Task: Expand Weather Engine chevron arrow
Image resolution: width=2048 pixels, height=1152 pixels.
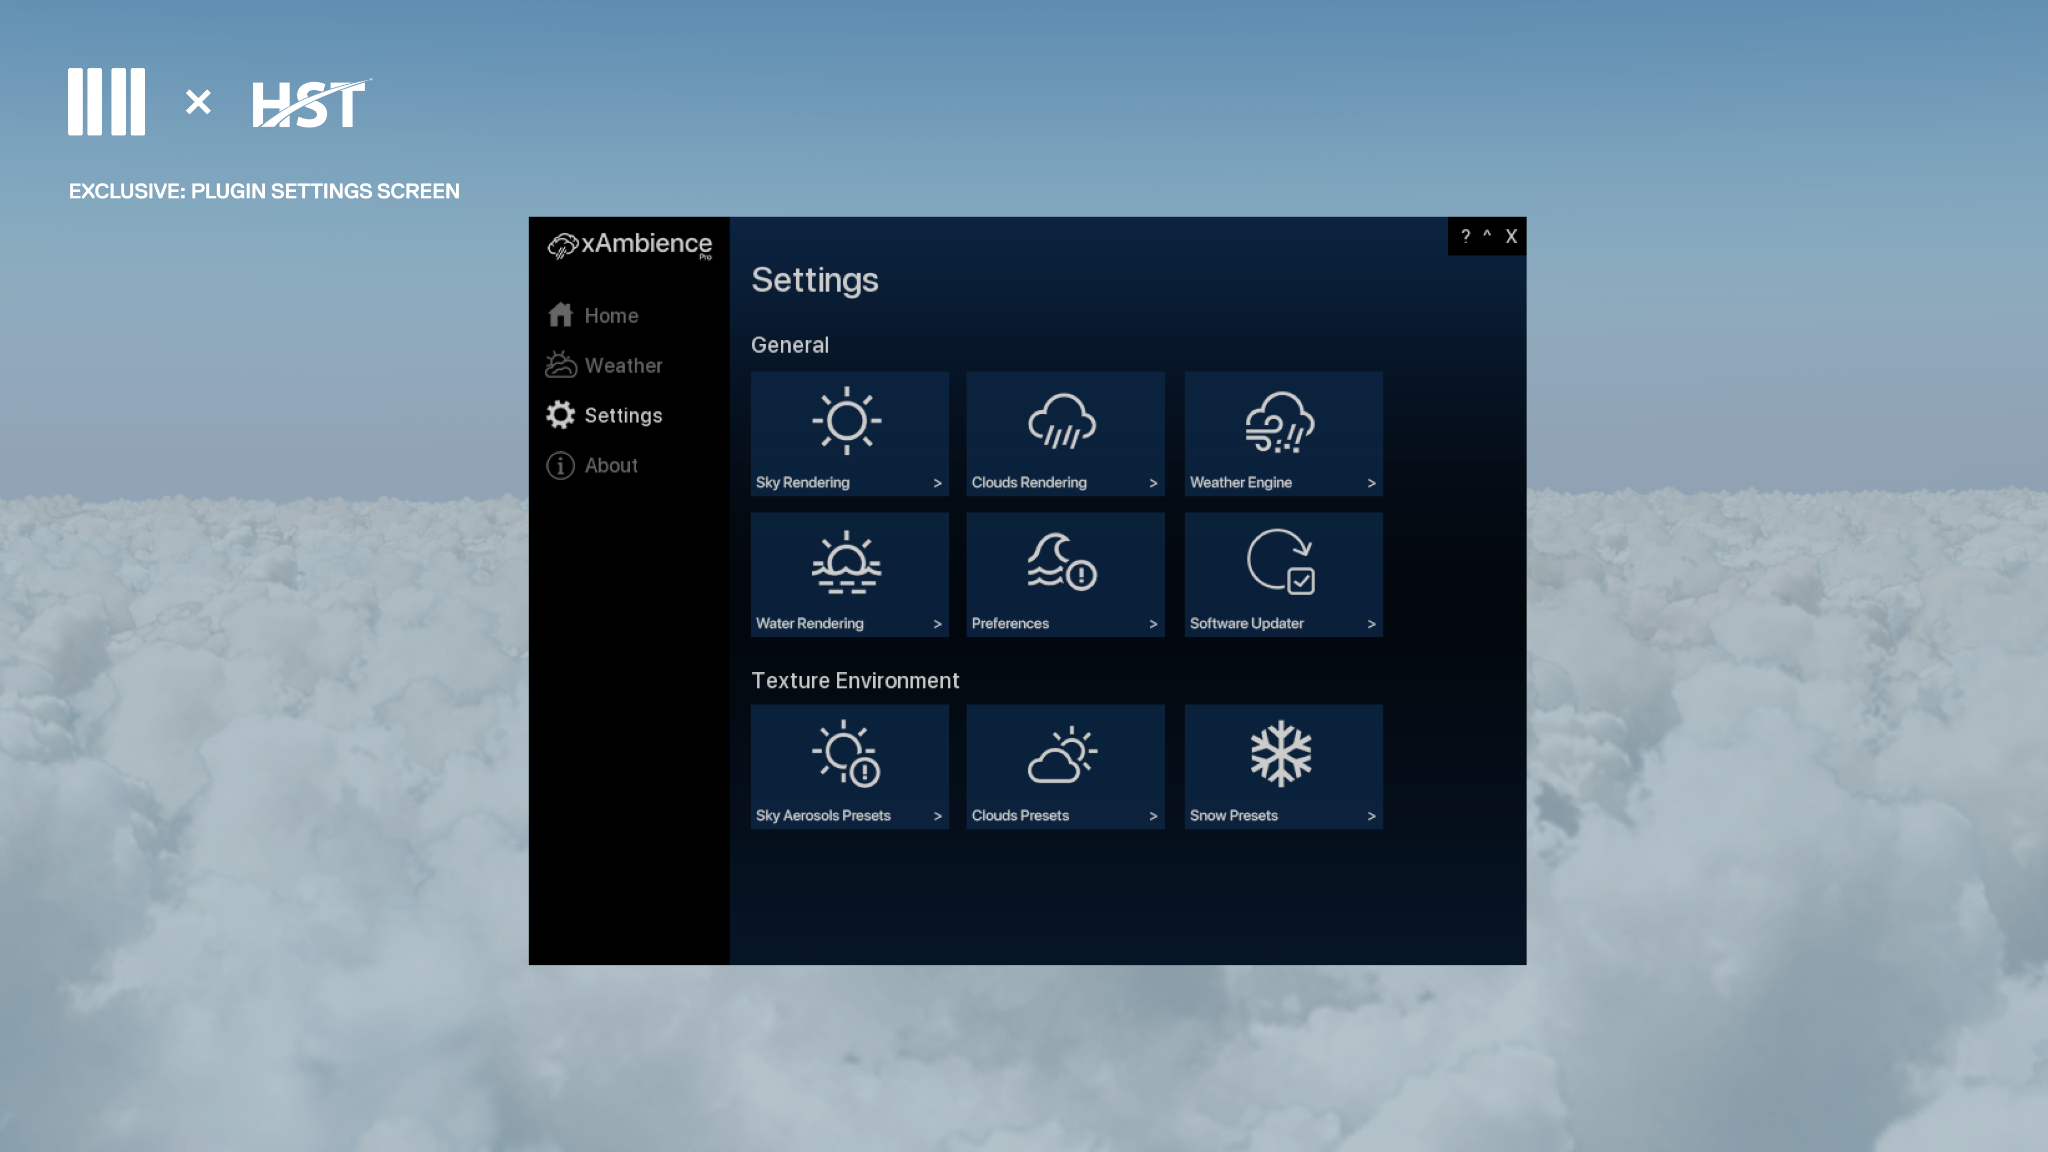Action: point(1371,483)
